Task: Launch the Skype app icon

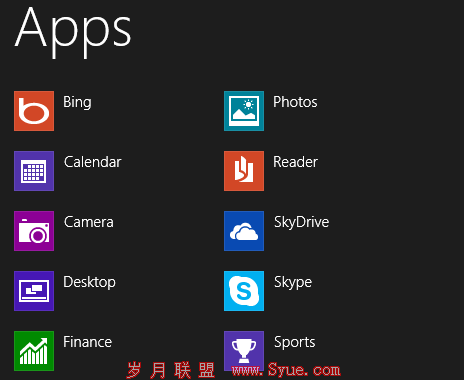Action: click(244, 291)
